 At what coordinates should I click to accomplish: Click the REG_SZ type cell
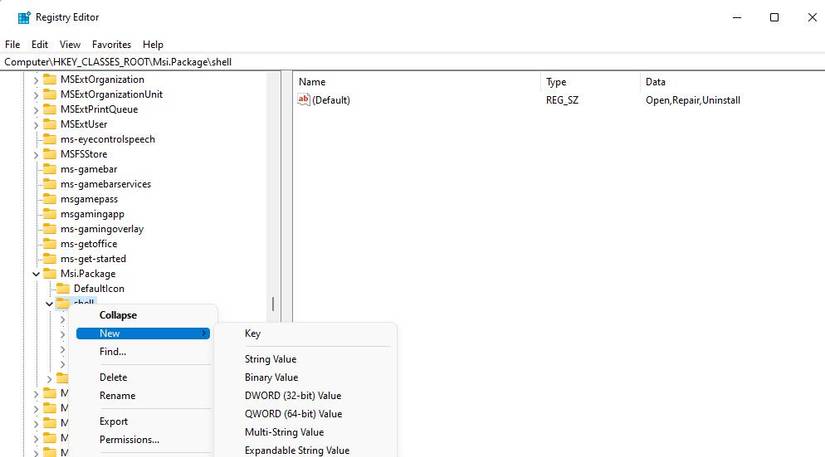tap(562, 100)
